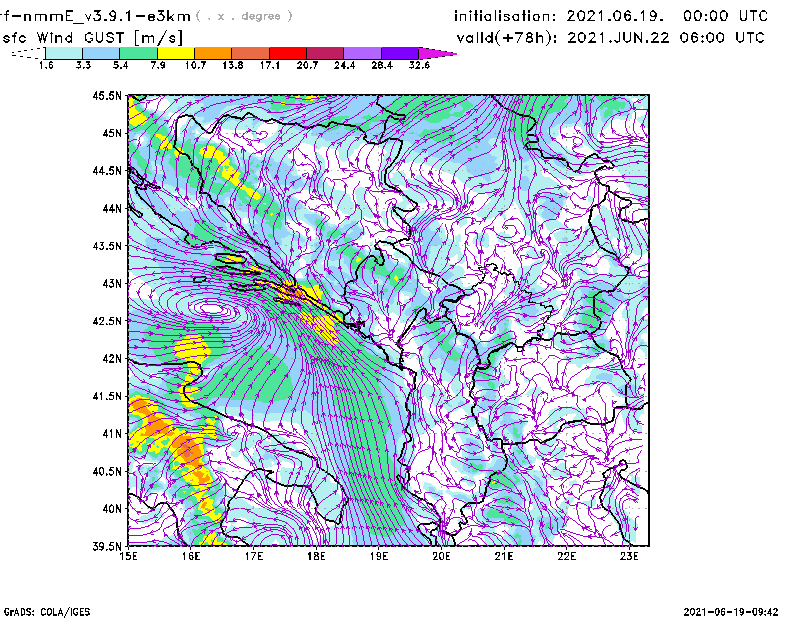
Task: Click the 20E longitude label
Action: point(441,556)
